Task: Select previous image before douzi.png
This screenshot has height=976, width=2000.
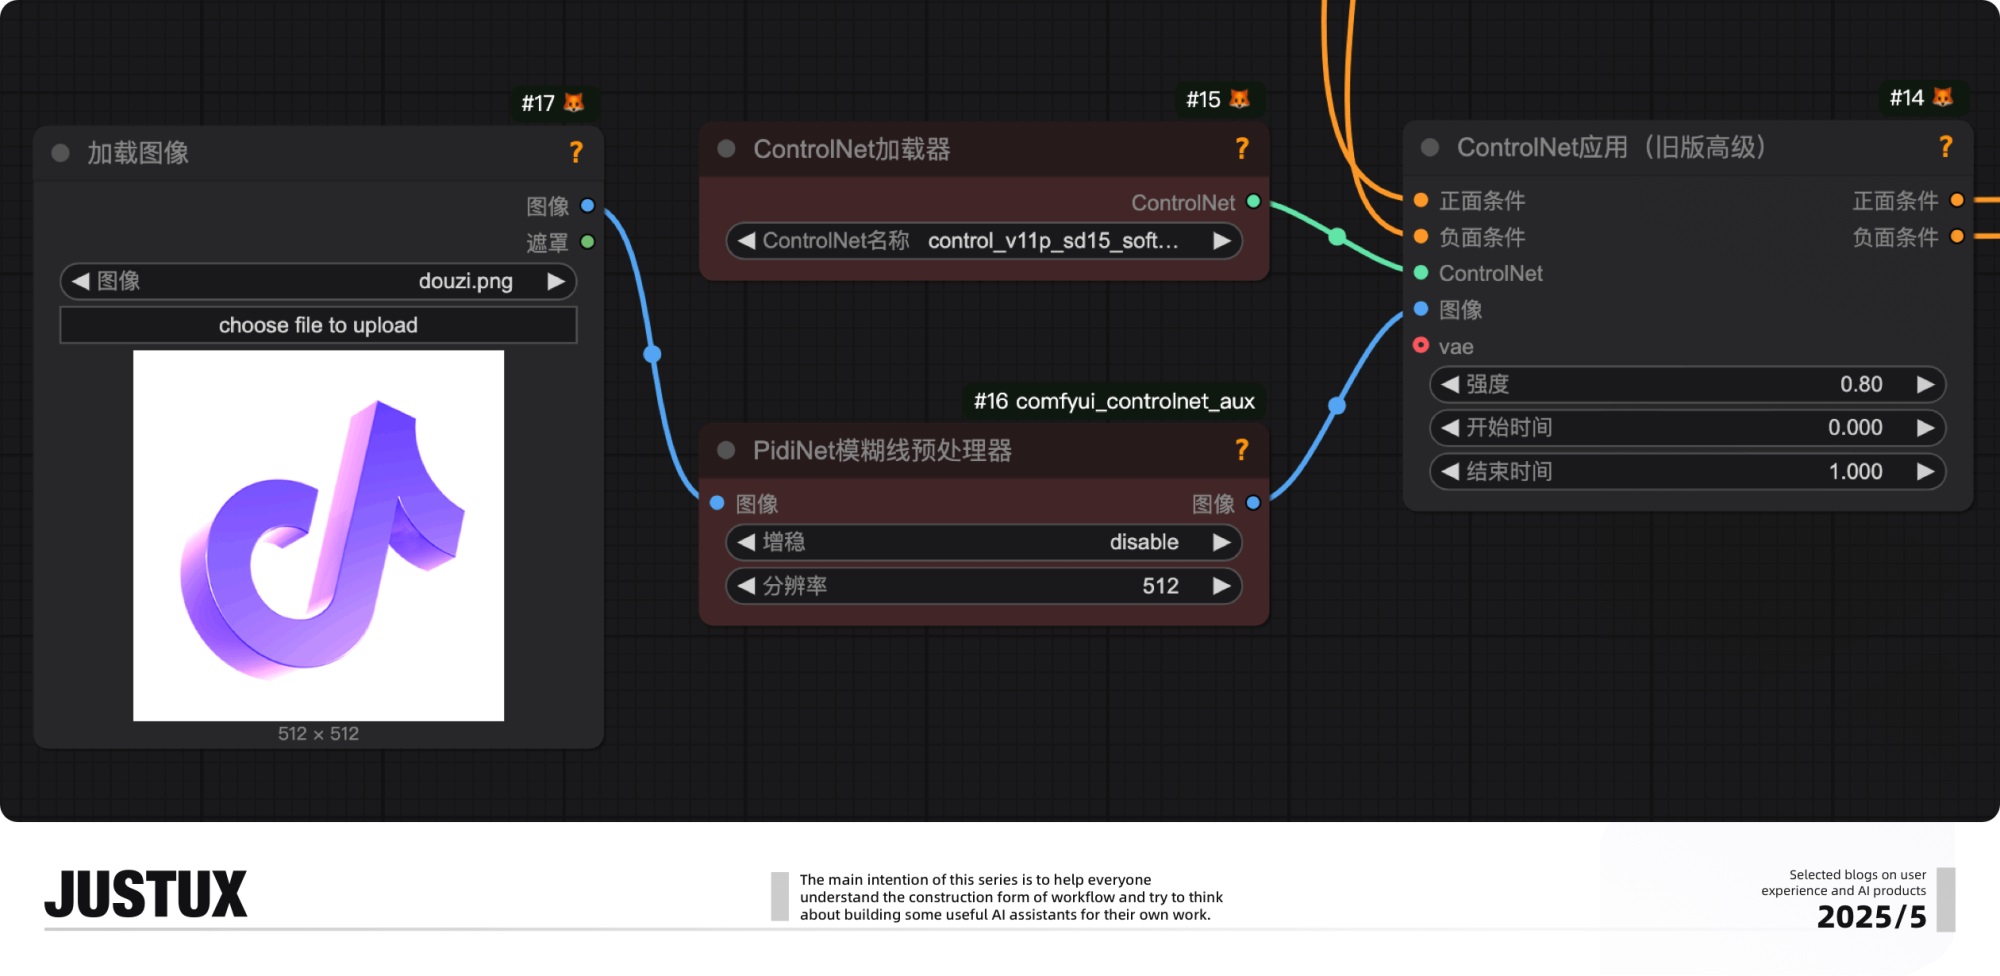Action: pos(80,281)
